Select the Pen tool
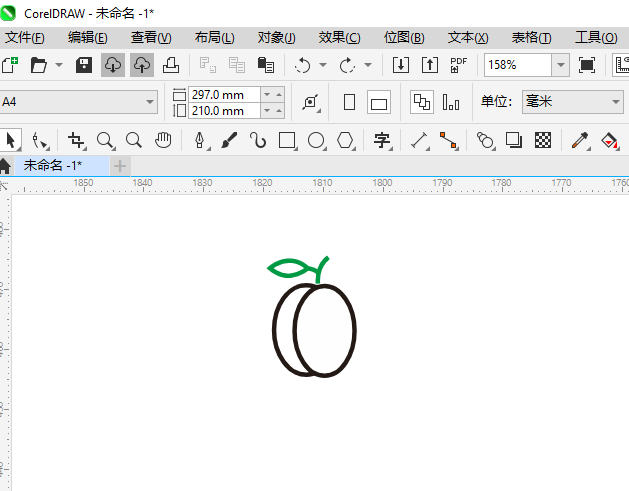The image size is (629, 491). coord(200,140)
